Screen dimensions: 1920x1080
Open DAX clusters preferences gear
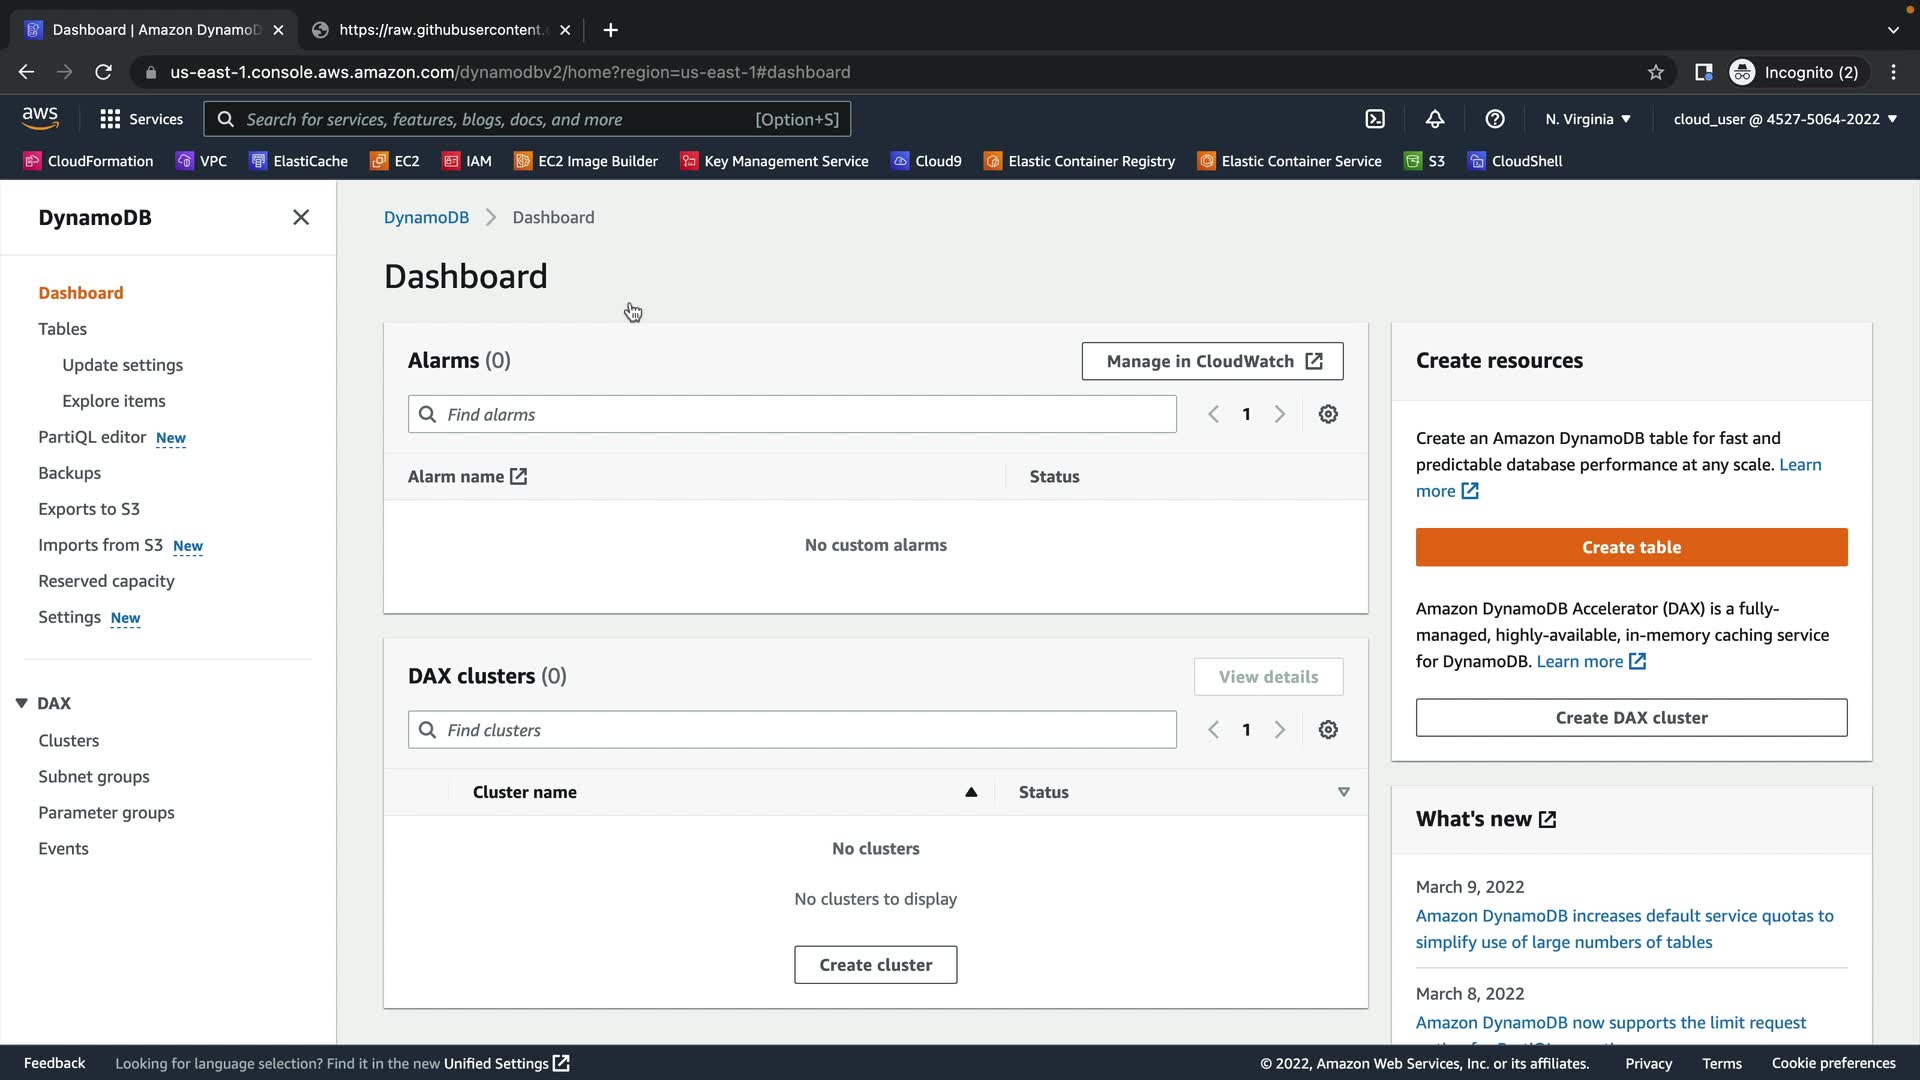(x=1327, y=730)
